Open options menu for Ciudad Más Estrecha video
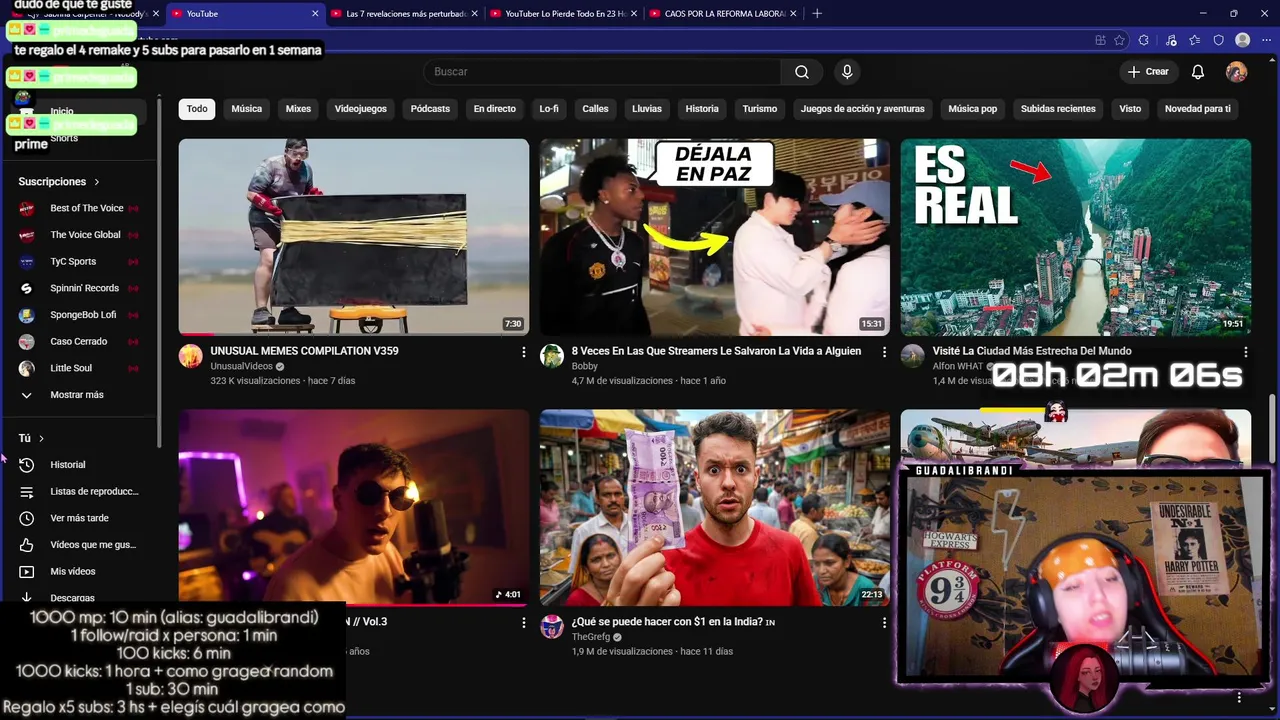The height and width of the screenshot is (720, 1280). 1245,352
